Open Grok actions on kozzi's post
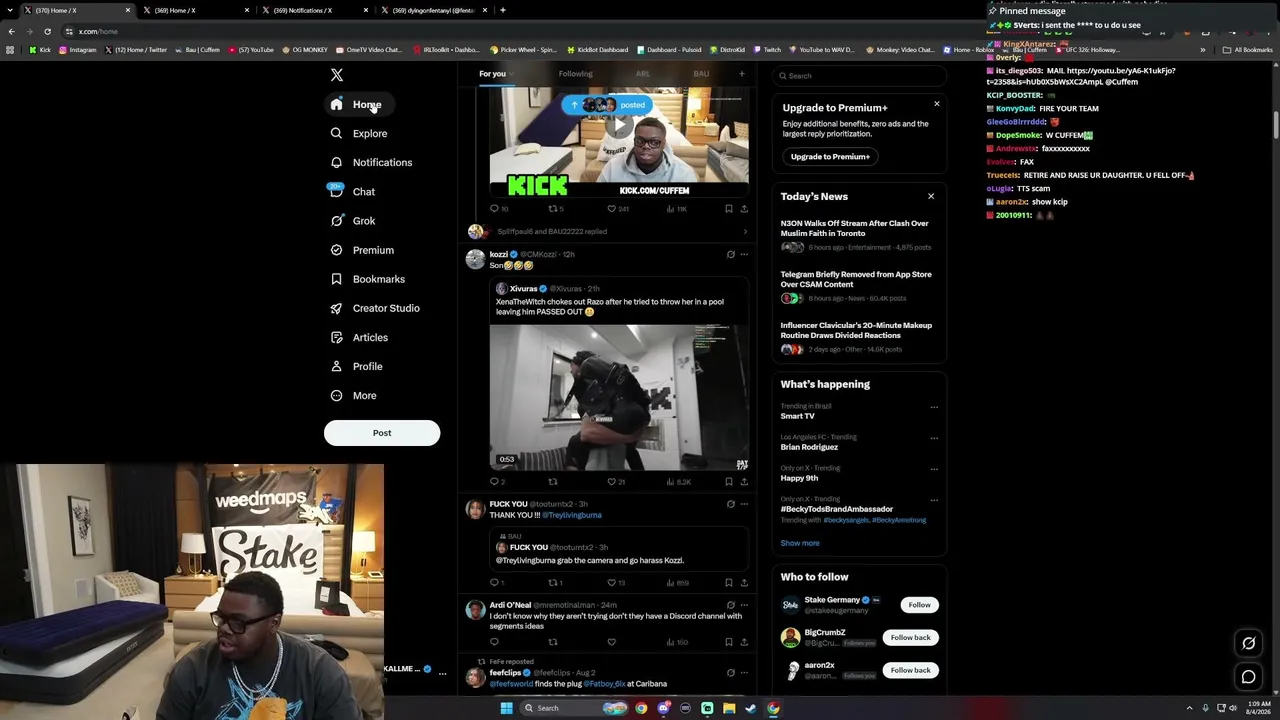This screenshot has width=1280, height=720. tap(730, 255)
